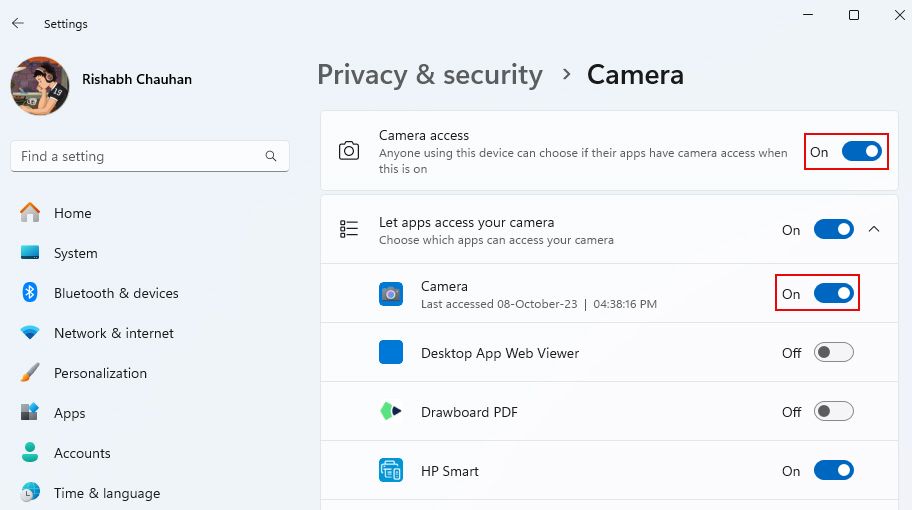Open the Rishabh Chauhan profile picture

click(40, 86)
